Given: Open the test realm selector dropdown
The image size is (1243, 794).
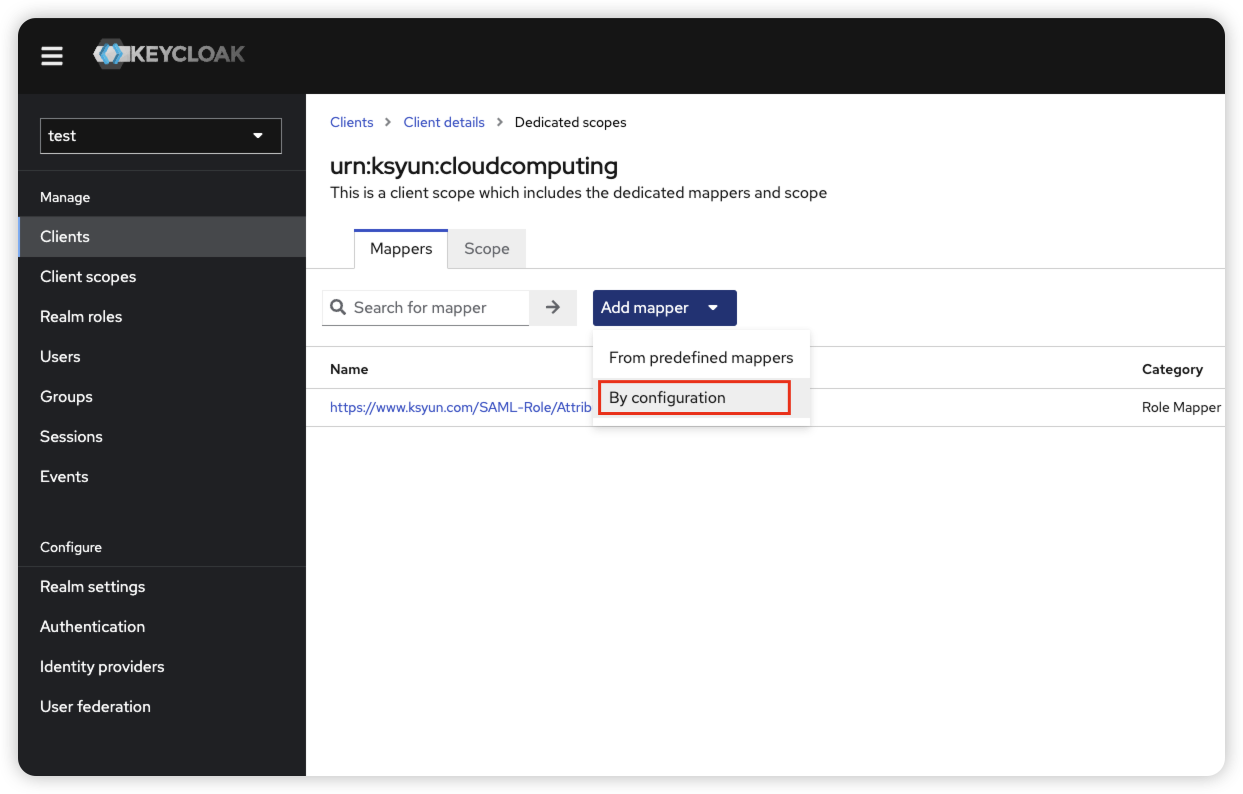Looking at the screenshot, I should tap(161, 136).
